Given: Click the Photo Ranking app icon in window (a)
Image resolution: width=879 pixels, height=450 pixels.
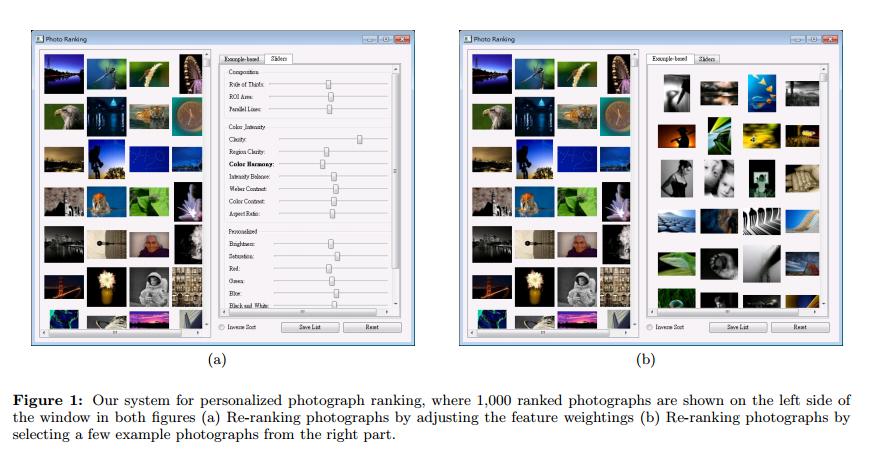Looking at the screenshot, I should [x=39, y=39].
